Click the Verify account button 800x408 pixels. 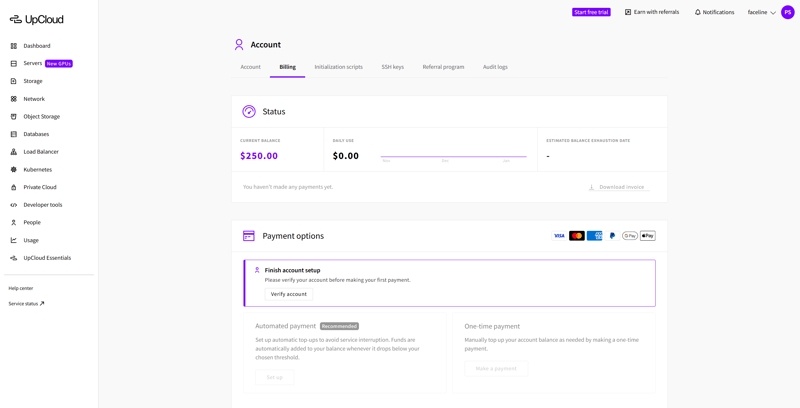pos(289,294)
